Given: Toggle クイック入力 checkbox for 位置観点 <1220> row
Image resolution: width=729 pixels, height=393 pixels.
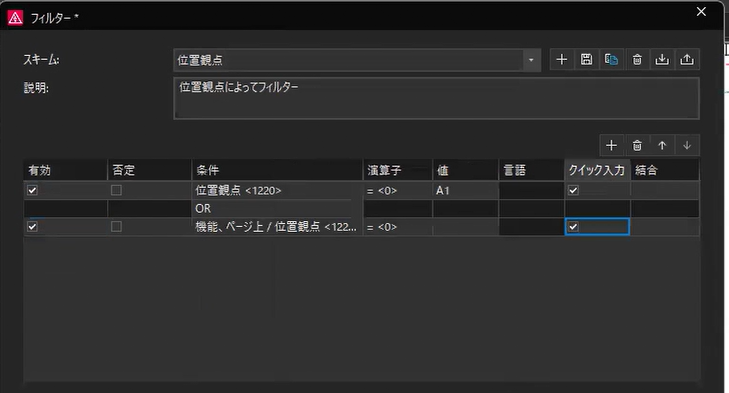Looking at the screenshot, I should point(573,190).
